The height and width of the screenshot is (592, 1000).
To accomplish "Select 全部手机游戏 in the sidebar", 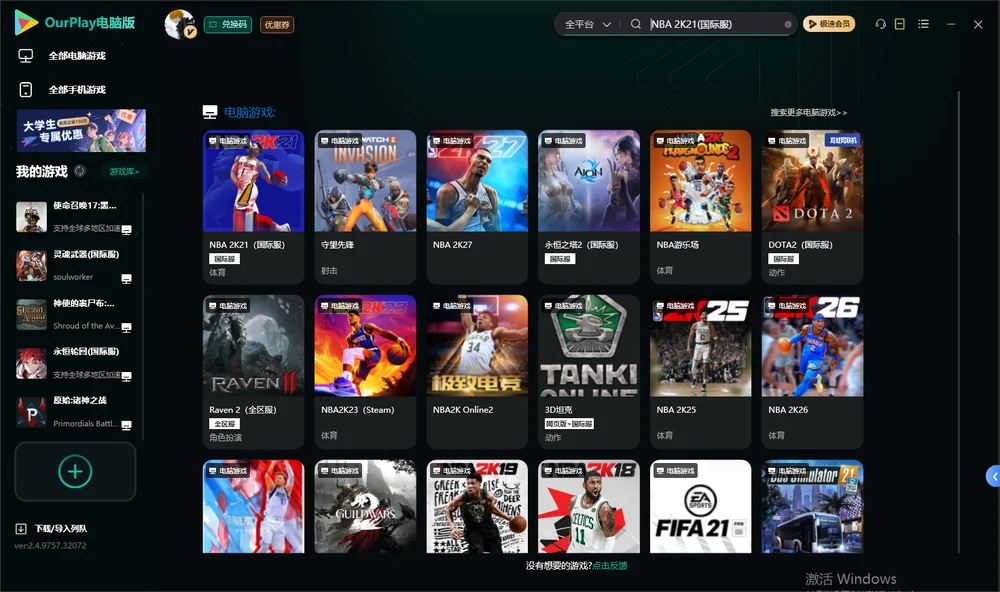I will [77, 89].
